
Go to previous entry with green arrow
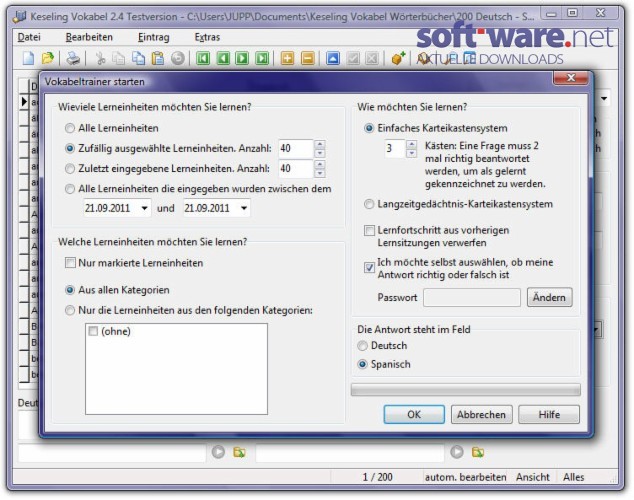pyautogui.click(x=223, y=59)
